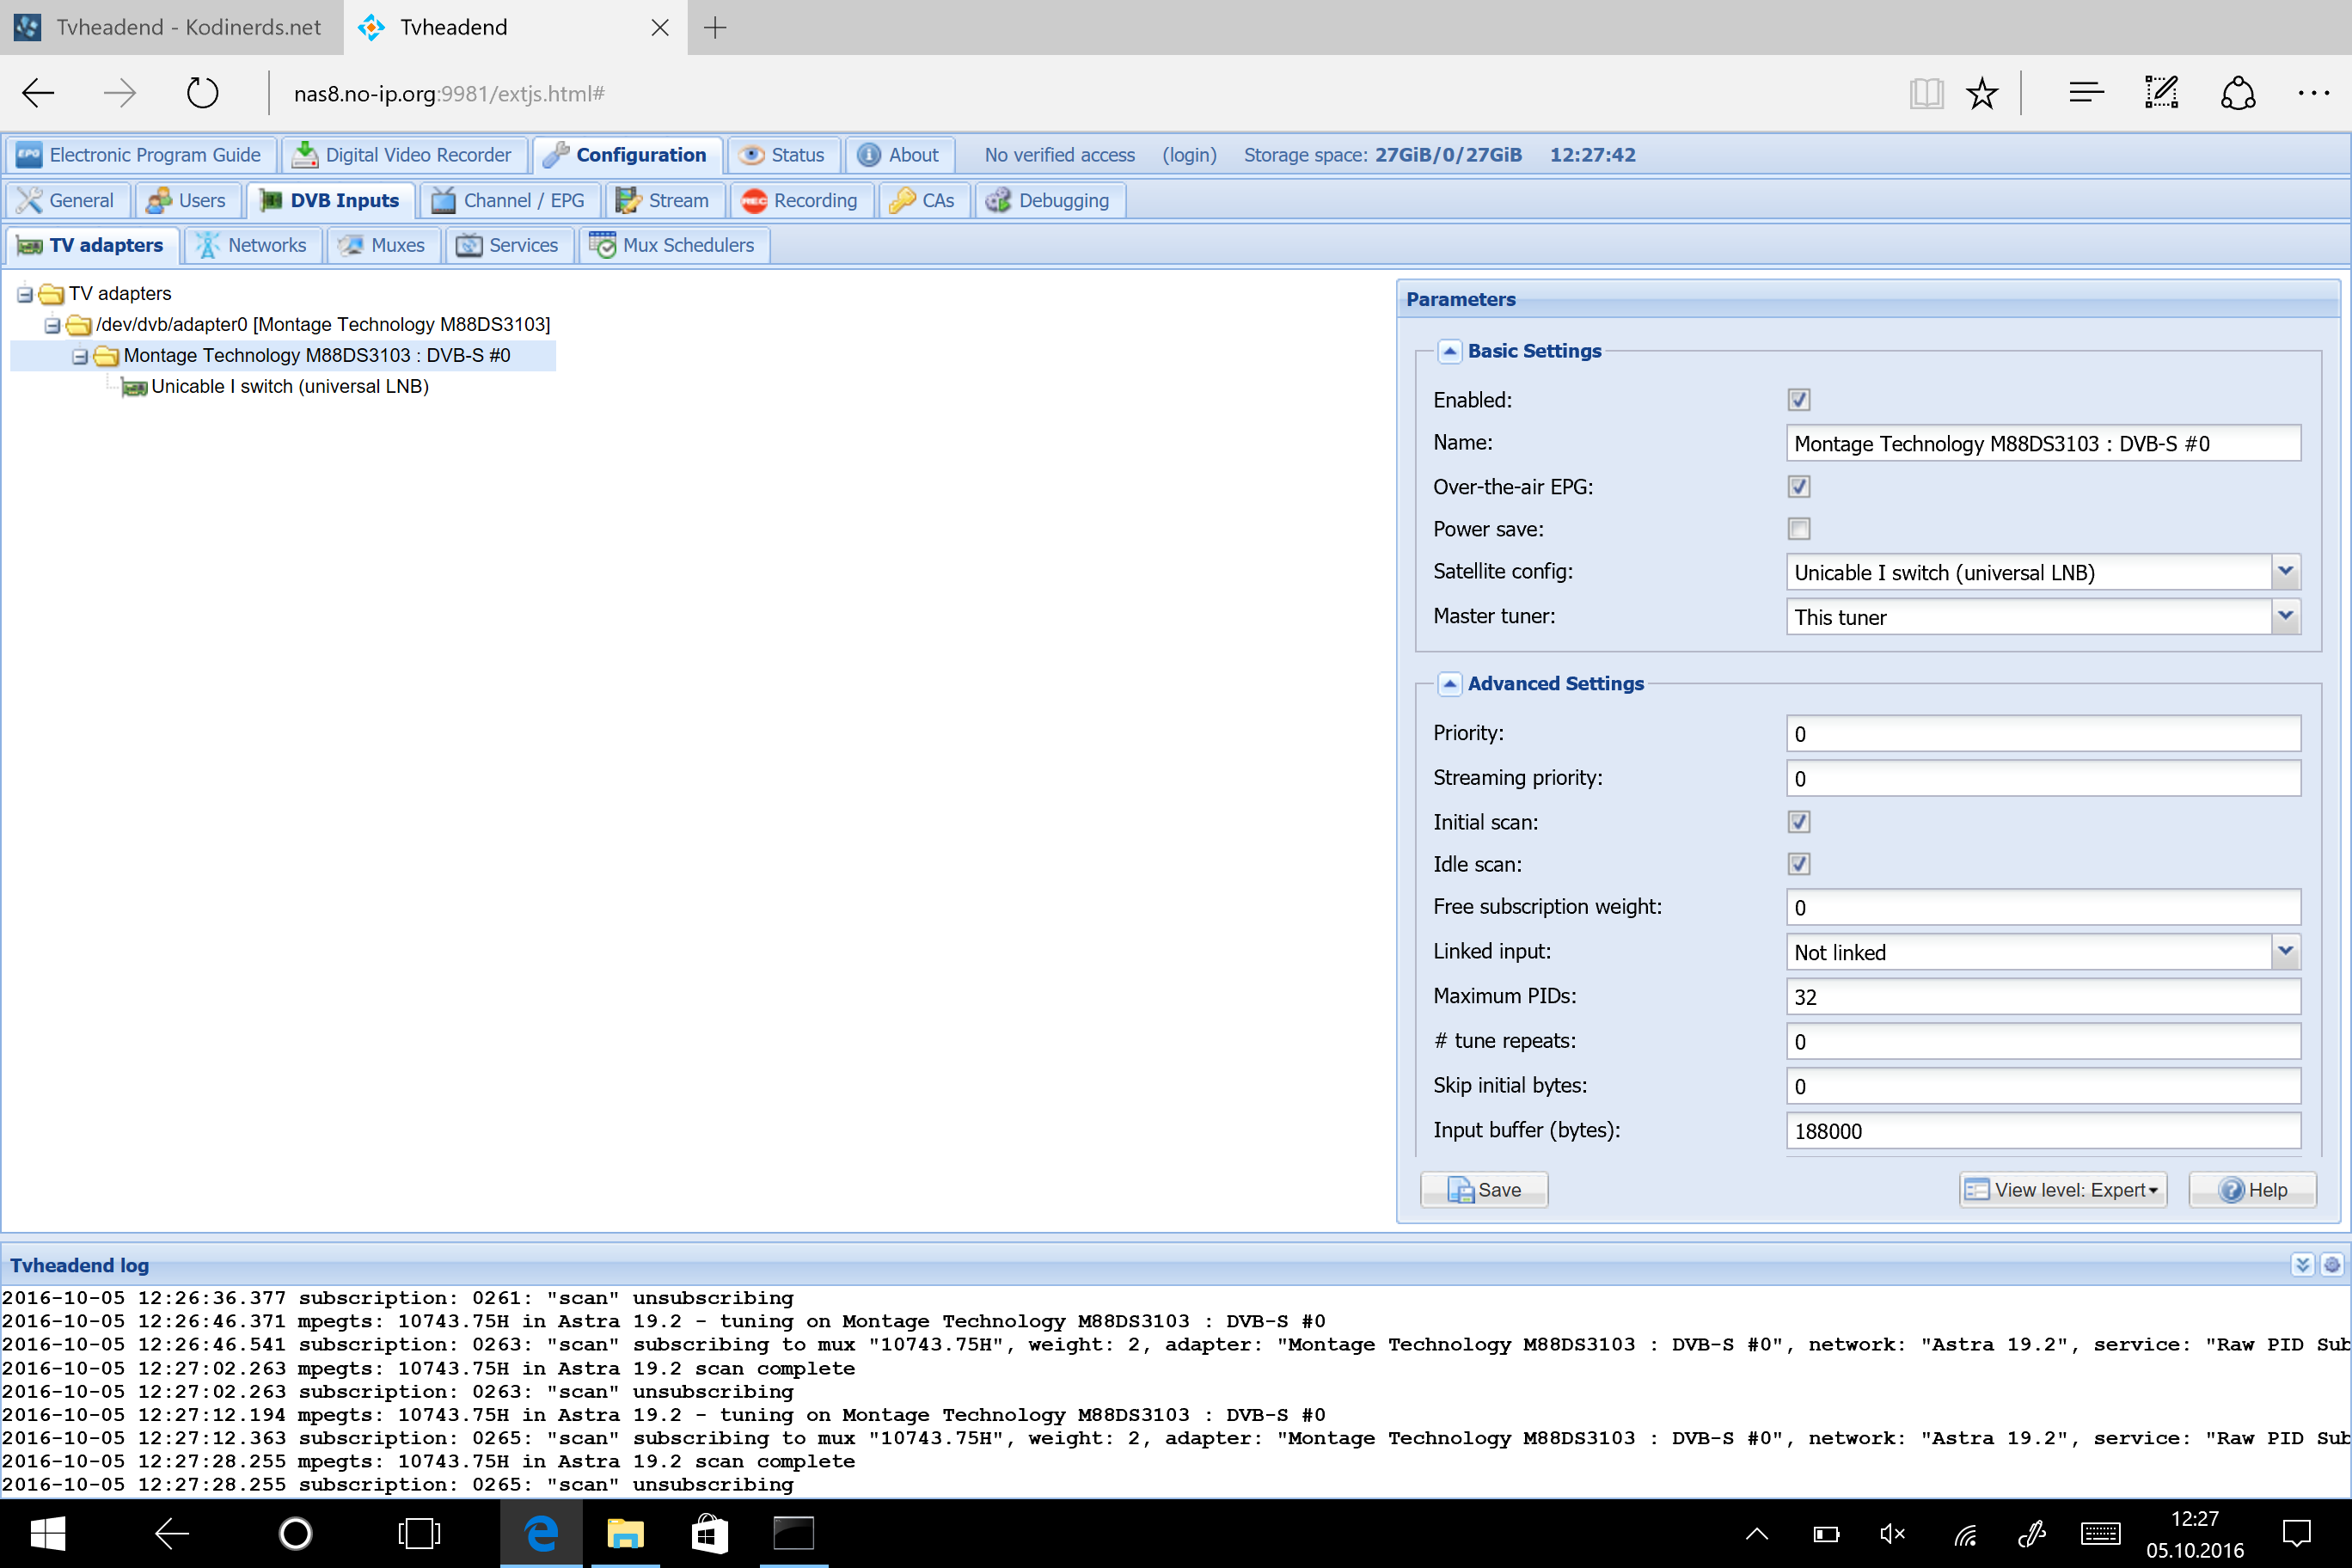Select Unicable I switch tree item
Viewport: 2352px width, 1568px height.
click(x=290, y=387)
